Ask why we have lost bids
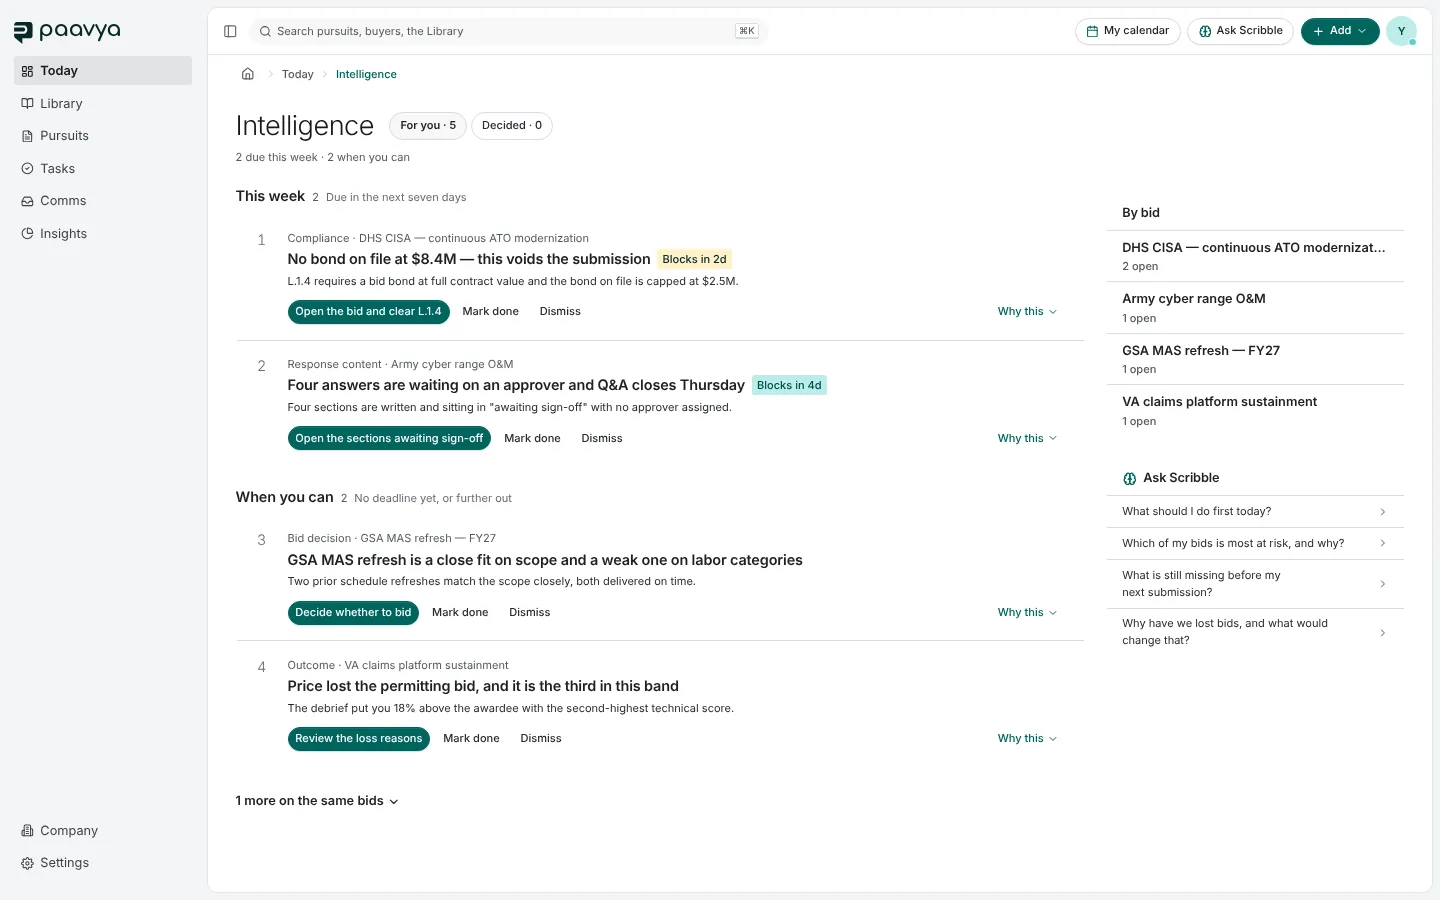1440x900 pixels. coord(1255,632)
